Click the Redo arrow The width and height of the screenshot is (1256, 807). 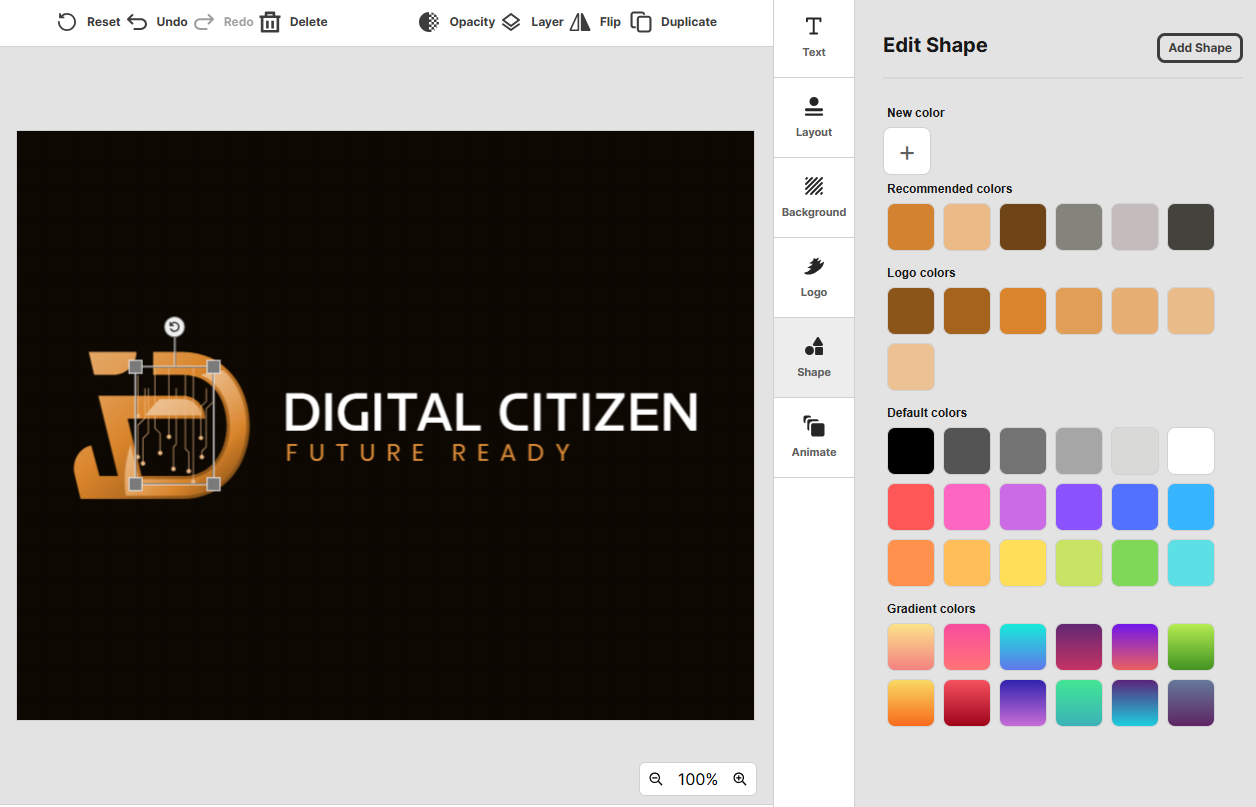click(x=204, y=22)
